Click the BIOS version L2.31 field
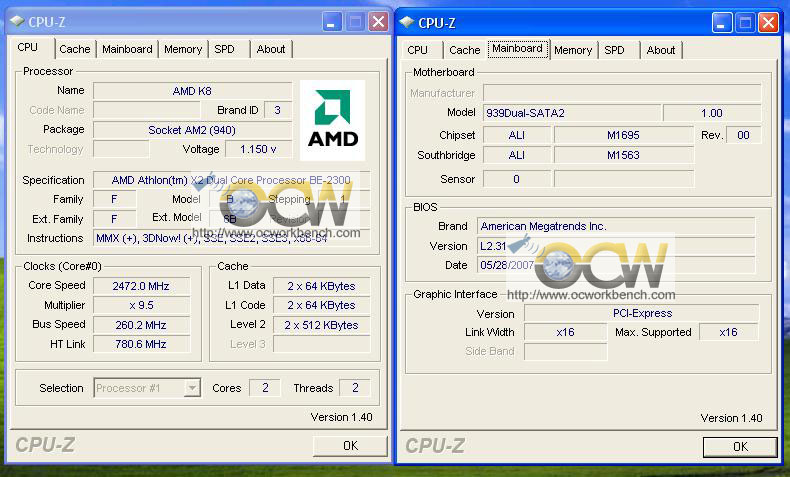790x477 pixels. tap(616, 246)
